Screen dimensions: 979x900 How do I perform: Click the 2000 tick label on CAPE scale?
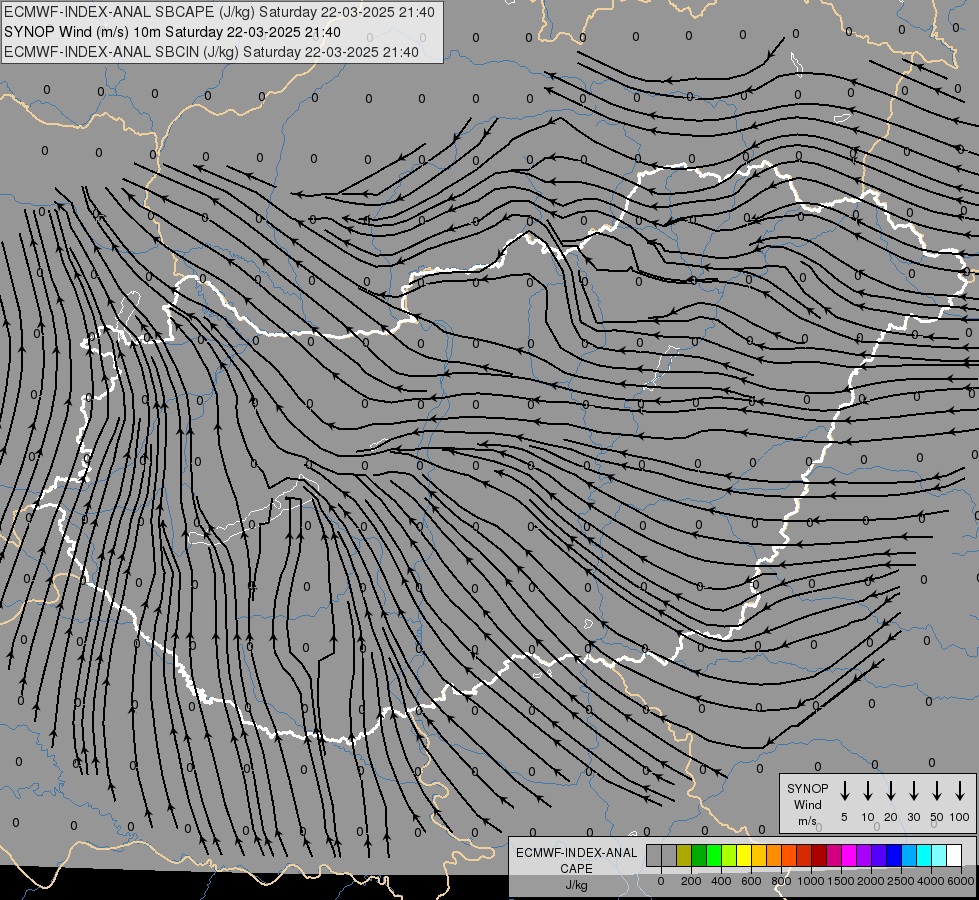coord(871,881)
